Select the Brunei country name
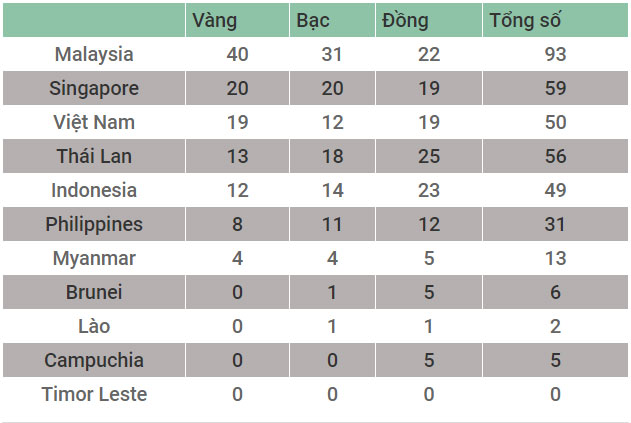 (94, 292)
